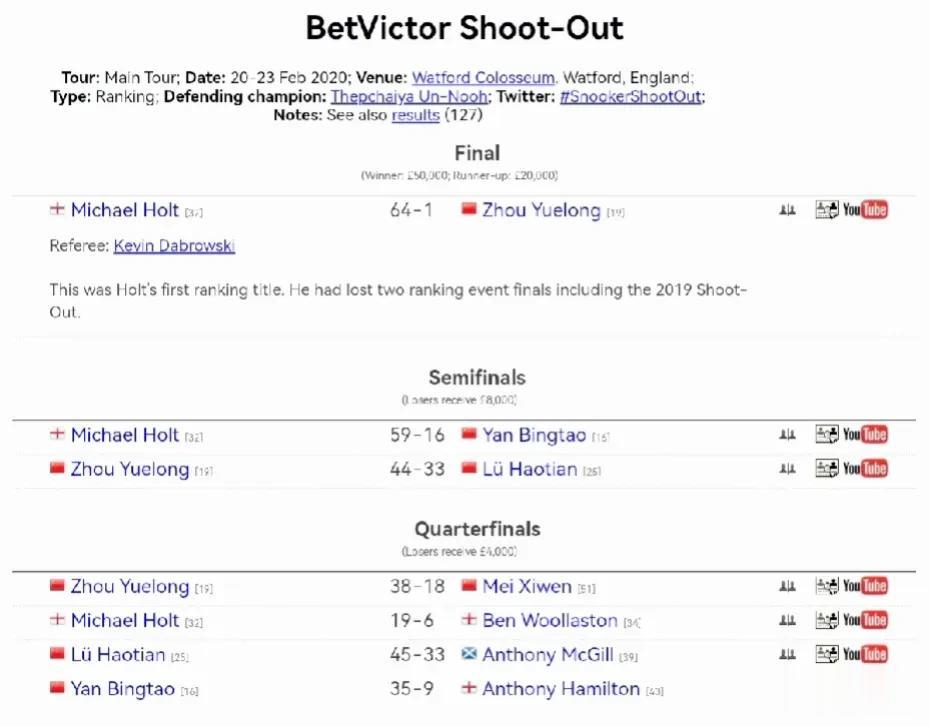The width and height of the screenshot is (930, 726).
Task: Open match photo icon in the final row
Action: (827, 210)
